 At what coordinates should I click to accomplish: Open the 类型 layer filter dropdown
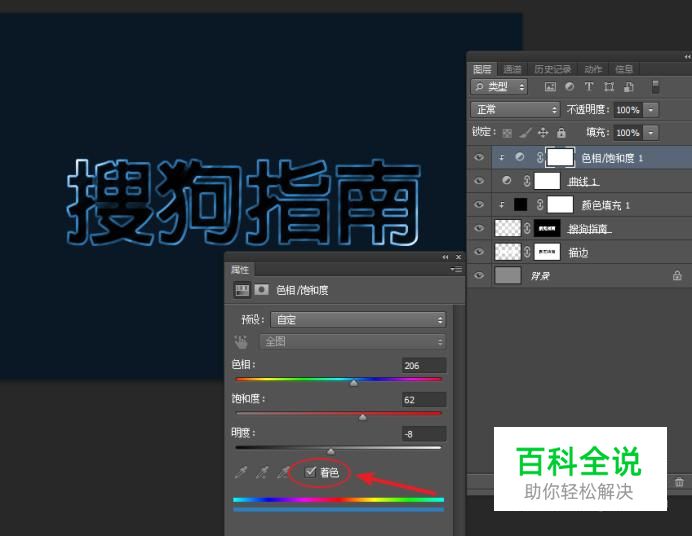click(x=499, y=86)
